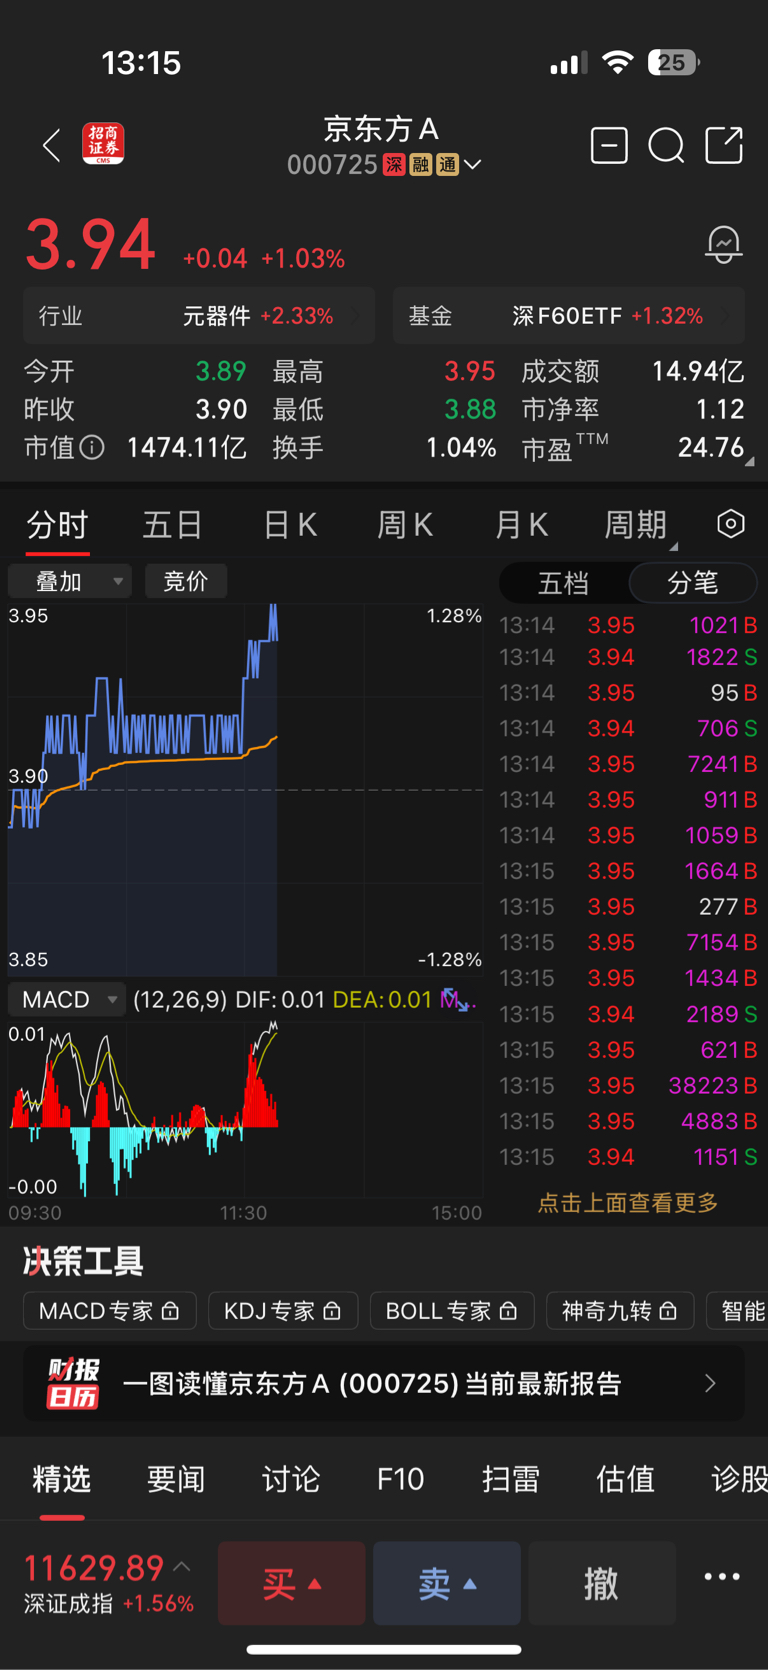The height and width of the screenshot is (1670, 768).
Task: Open the 精选 bottom tab
Action: click(x=62, y=1479)
